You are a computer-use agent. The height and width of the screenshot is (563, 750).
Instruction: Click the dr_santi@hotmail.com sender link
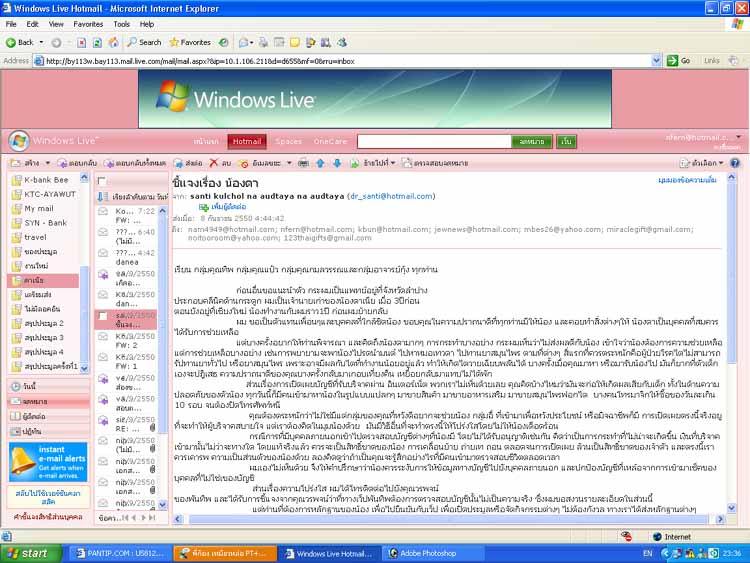[x=391, y=196]
